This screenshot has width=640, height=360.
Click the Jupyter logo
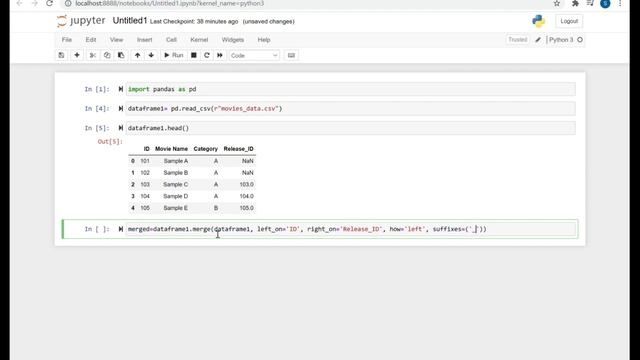point(81,21)
